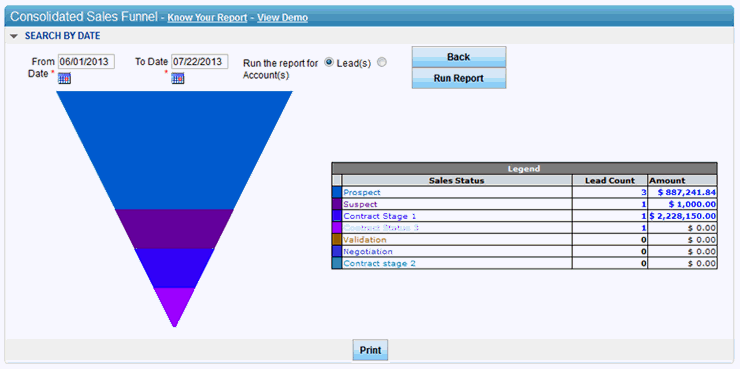Click the Back button
Screen dimensions: 740x369
coord(459,57)
